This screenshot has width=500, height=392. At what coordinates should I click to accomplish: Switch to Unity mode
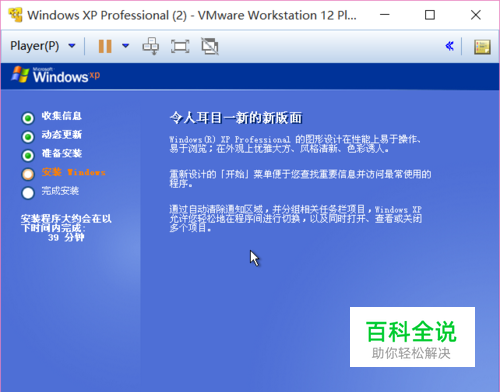[x=210, y=46]
